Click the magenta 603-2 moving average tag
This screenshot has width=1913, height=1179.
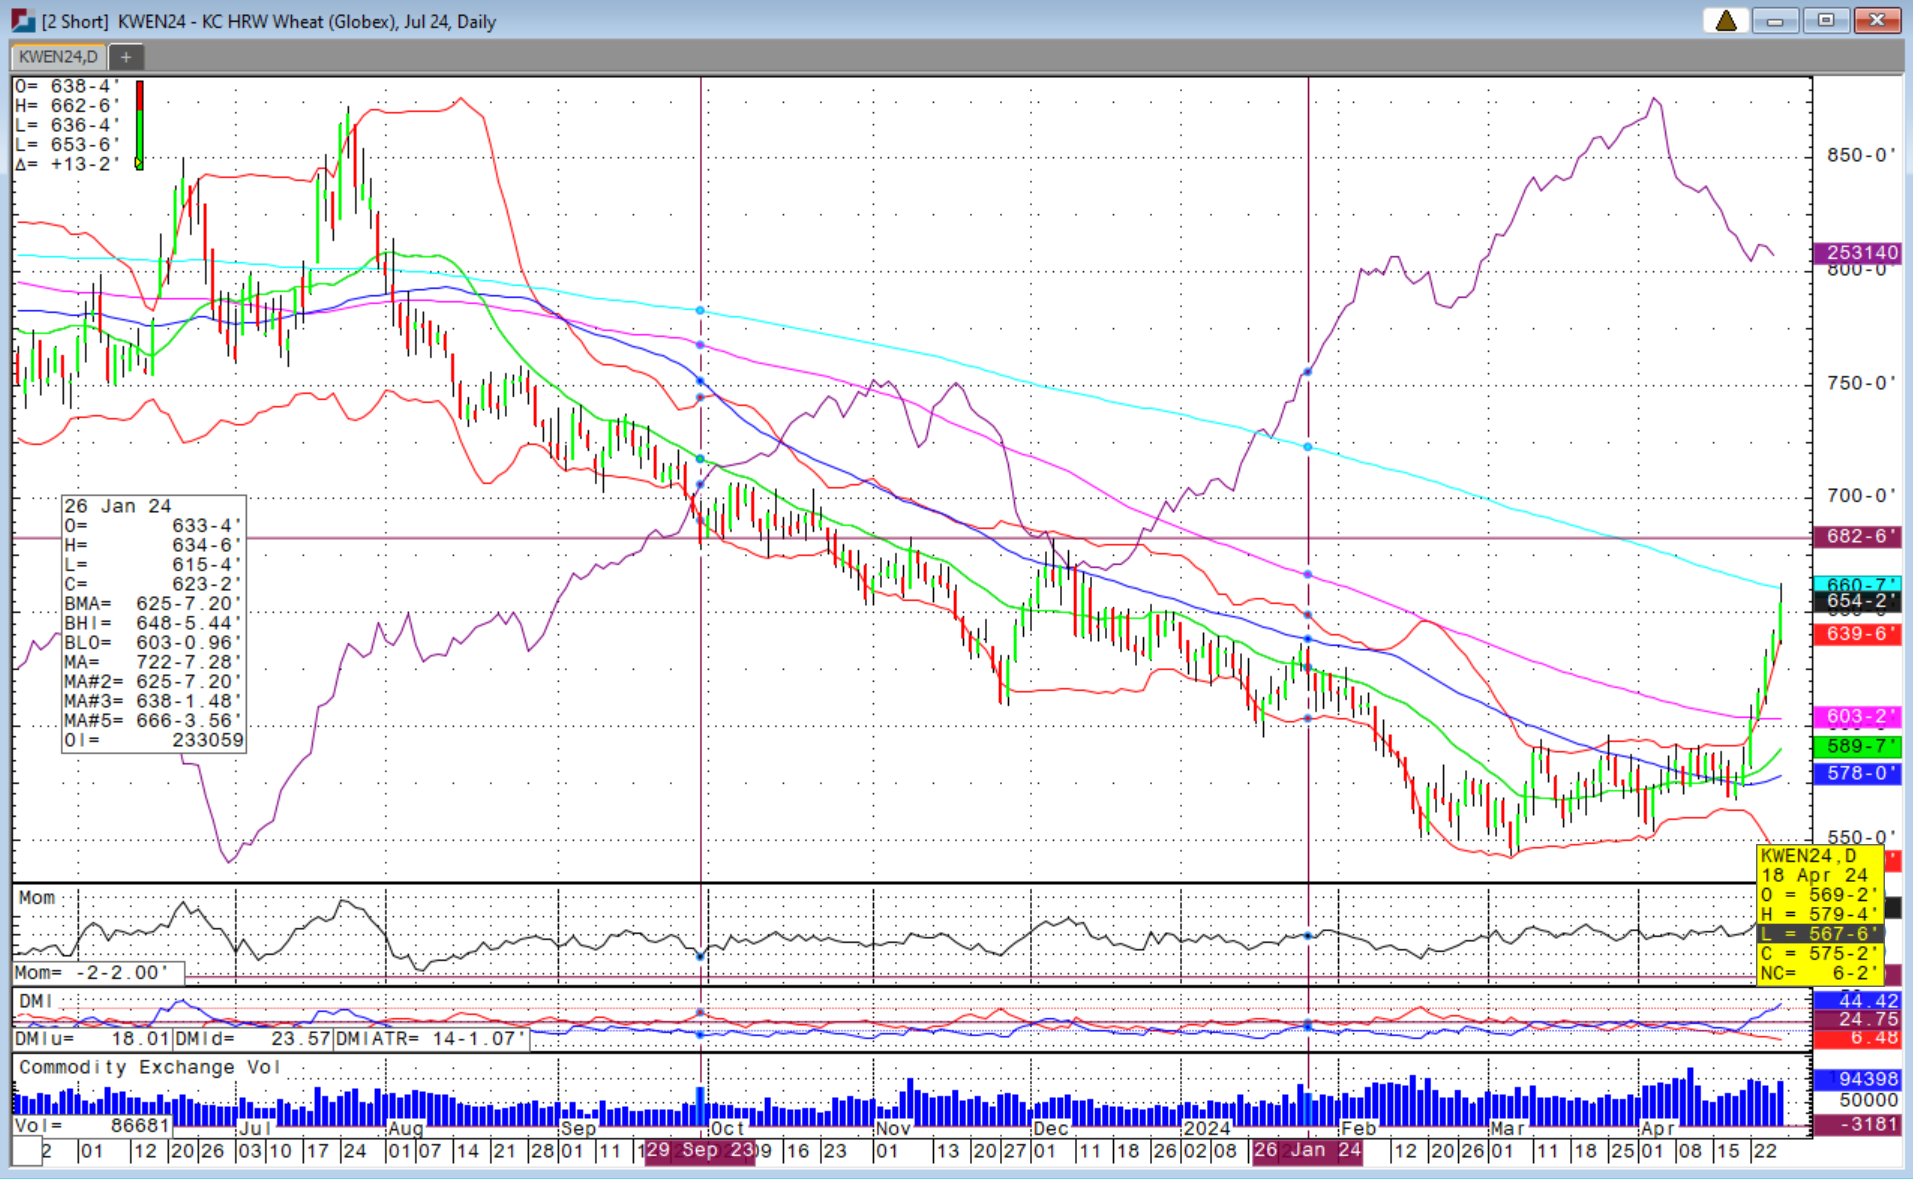(1856, 717)
